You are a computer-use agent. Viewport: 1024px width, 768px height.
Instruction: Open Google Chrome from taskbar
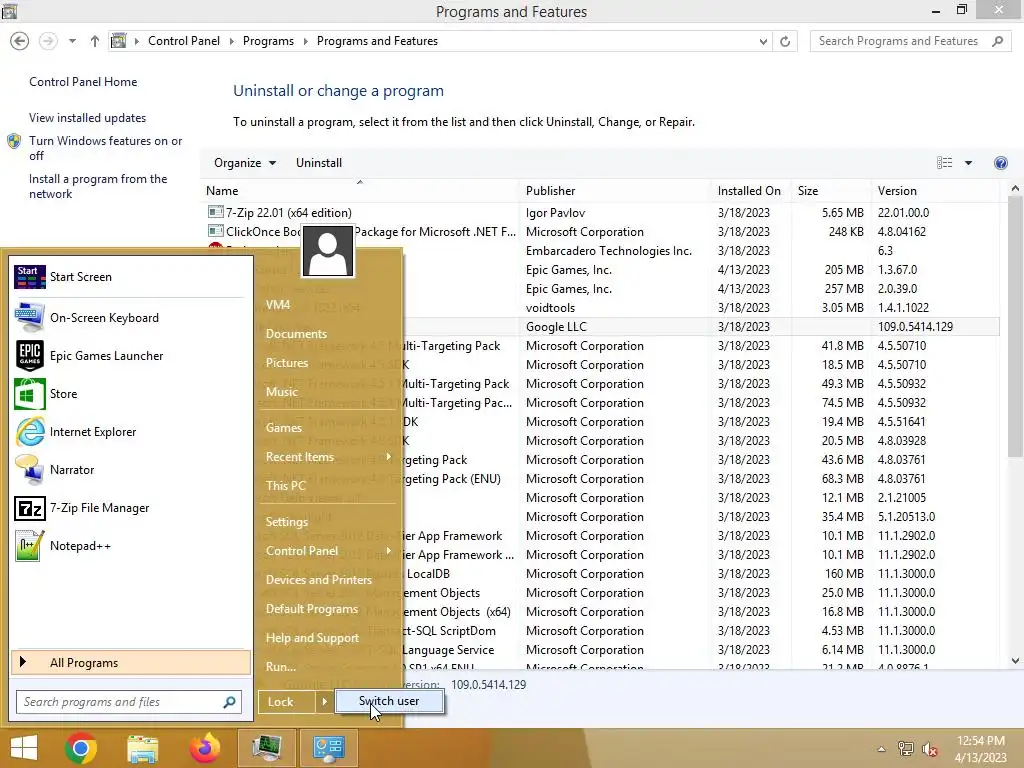pos(81,748)
